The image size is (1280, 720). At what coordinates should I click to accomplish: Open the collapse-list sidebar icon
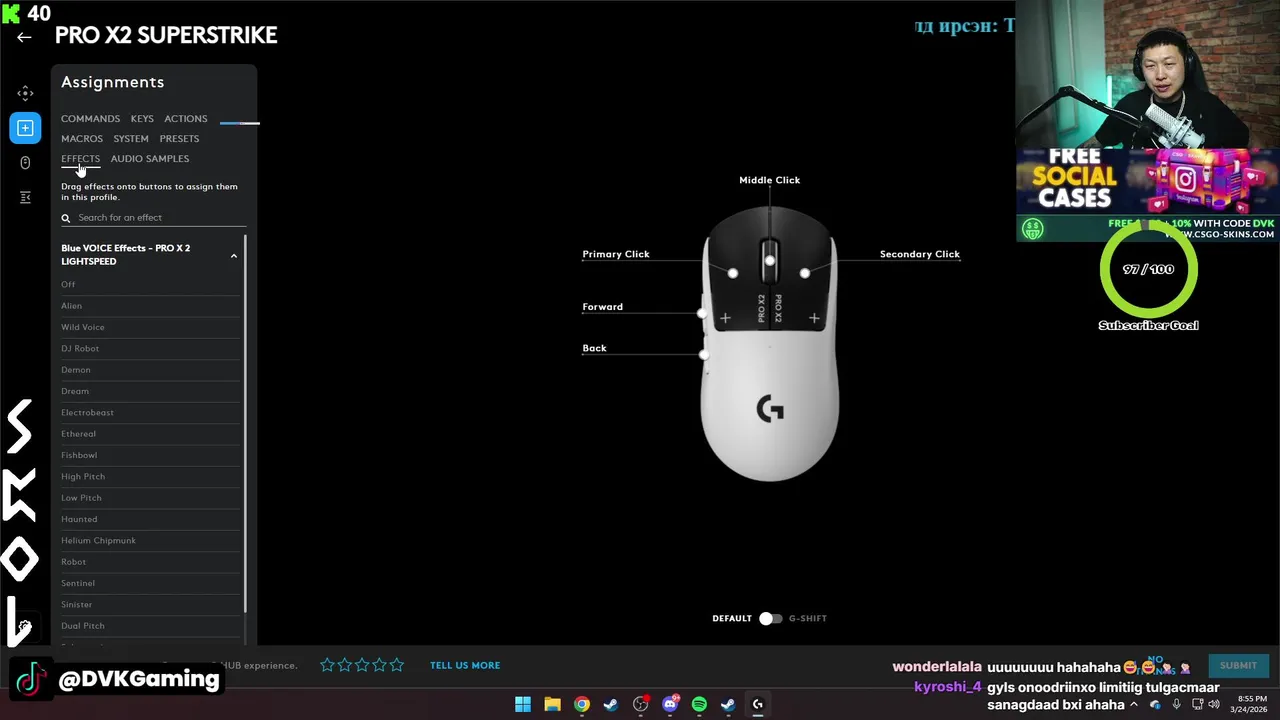[25, 197]
